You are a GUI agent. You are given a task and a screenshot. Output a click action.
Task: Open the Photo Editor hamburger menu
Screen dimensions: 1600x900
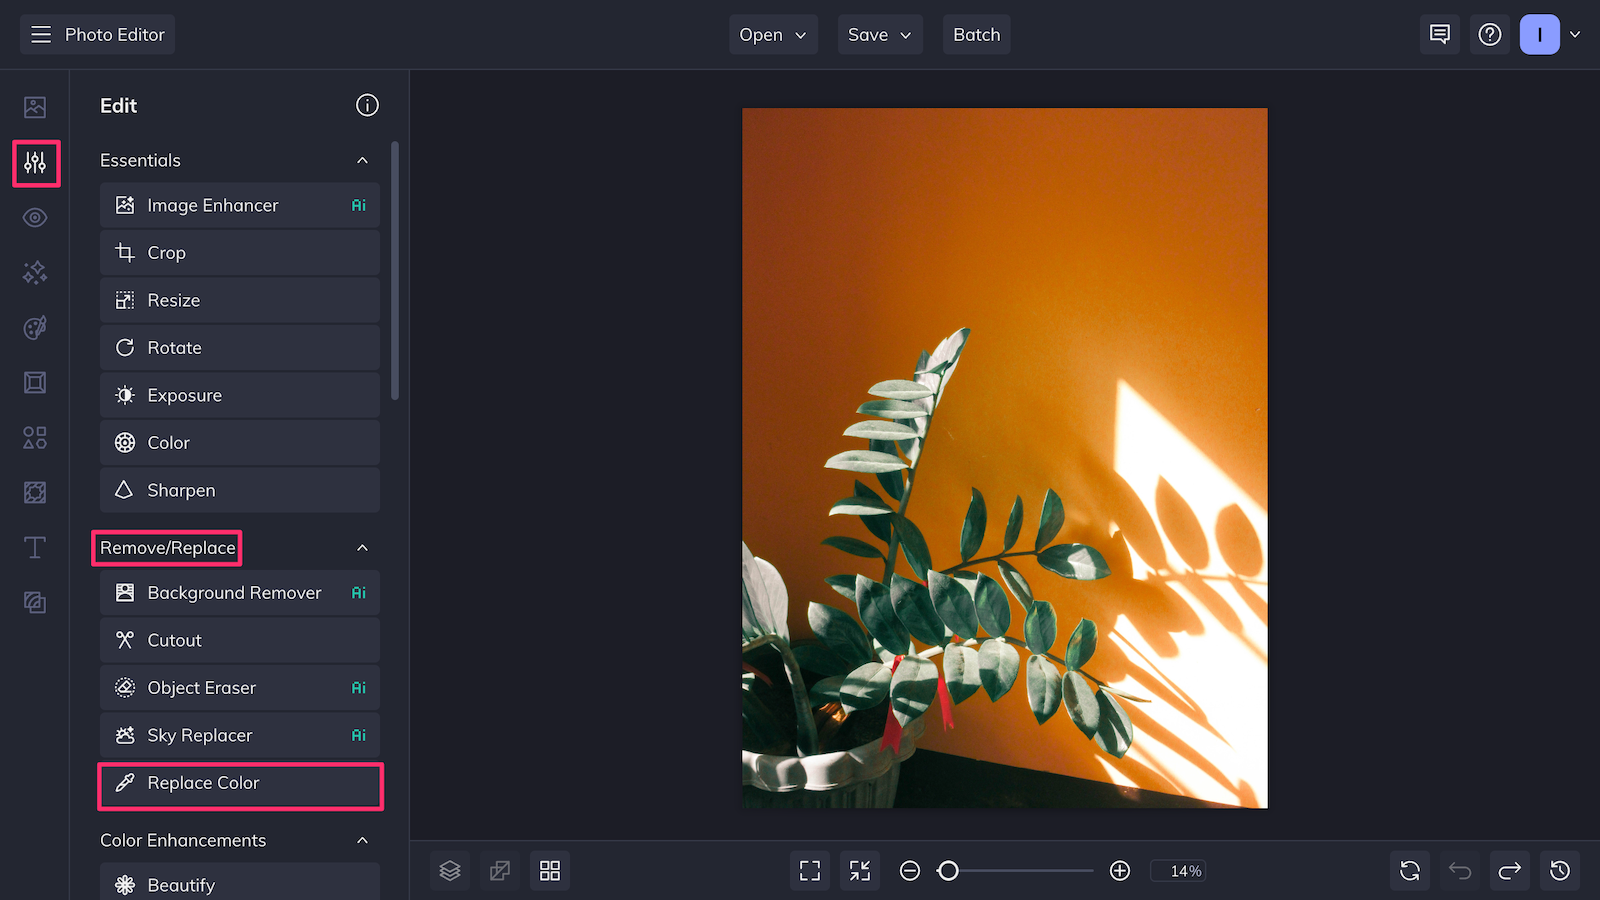tap(41, 33)
